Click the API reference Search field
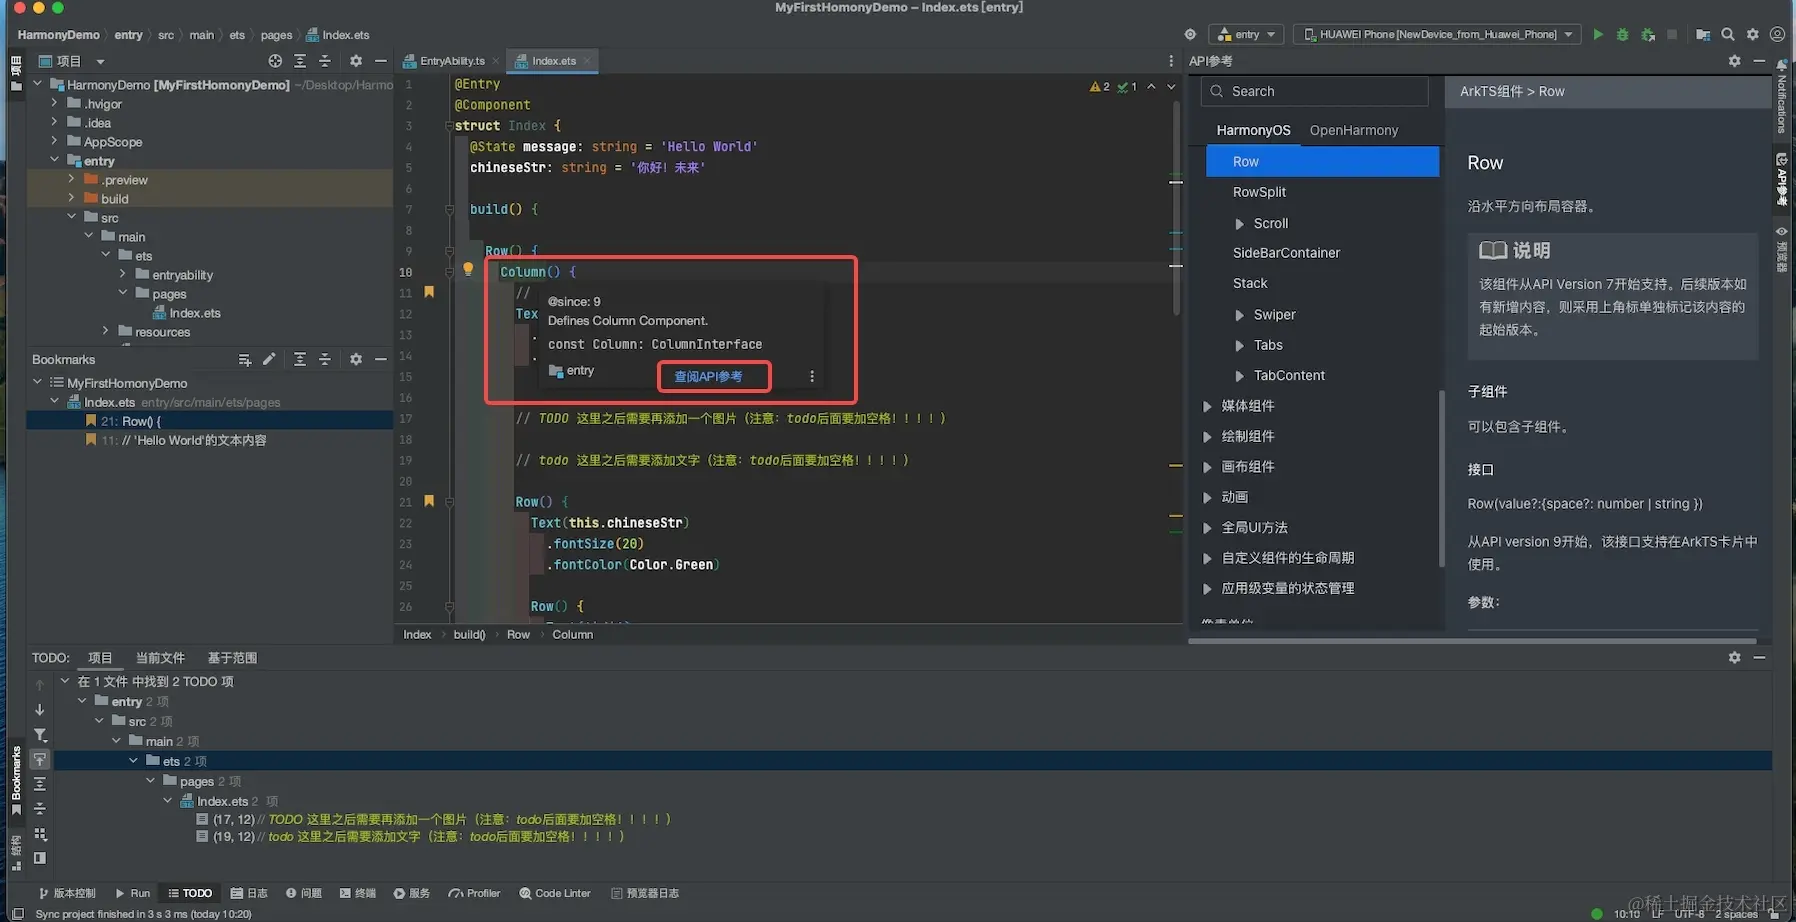Screen dimensions: 1796x922 1314,91
